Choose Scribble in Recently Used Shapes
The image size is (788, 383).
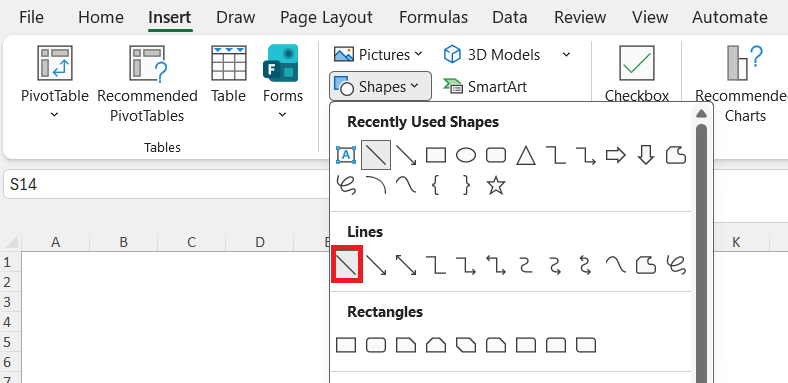(x=346, y=185)
